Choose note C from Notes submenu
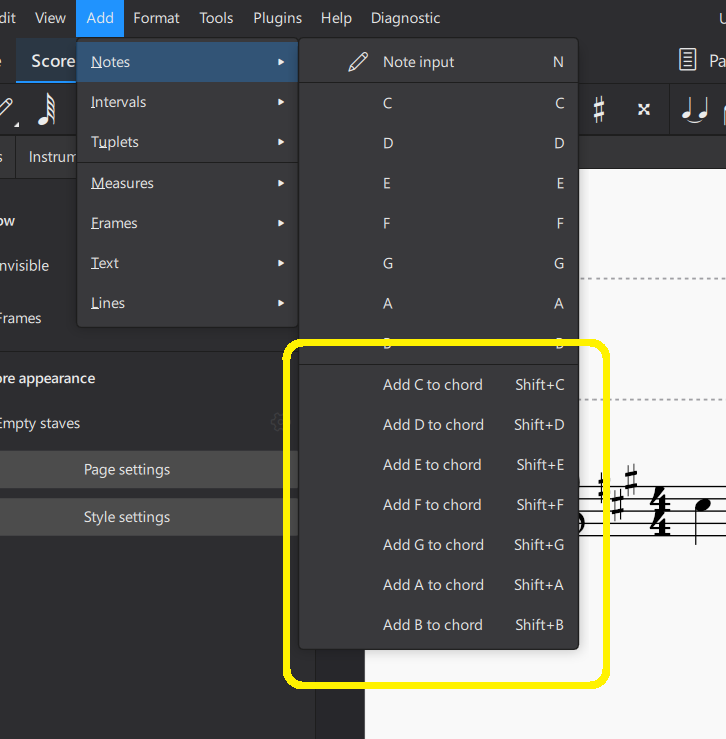 click(x=438, y=103)
